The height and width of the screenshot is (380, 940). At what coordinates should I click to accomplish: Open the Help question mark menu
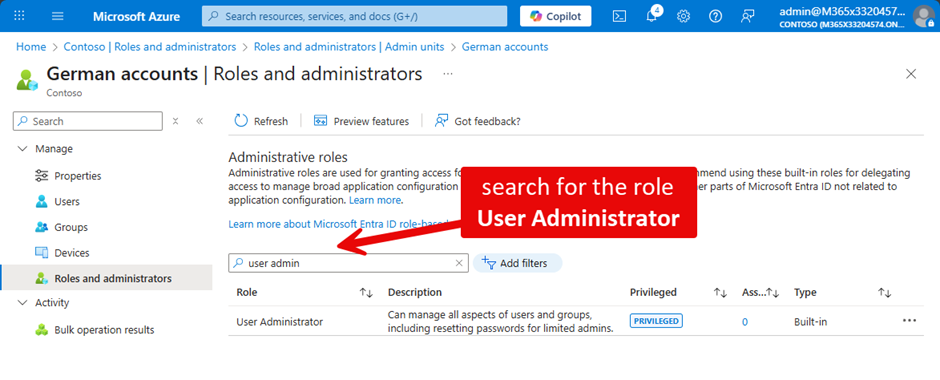coord(715,16)
